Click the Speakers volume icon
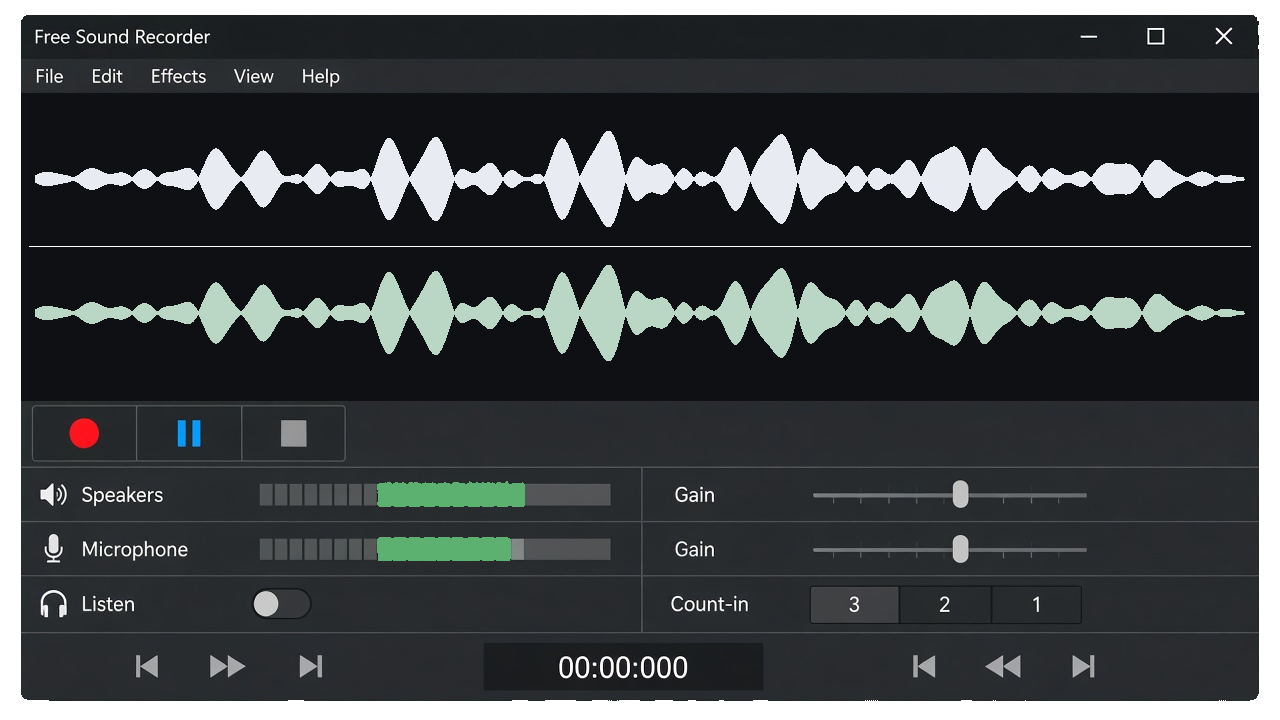1280x720 pixels. click(53, 495)
